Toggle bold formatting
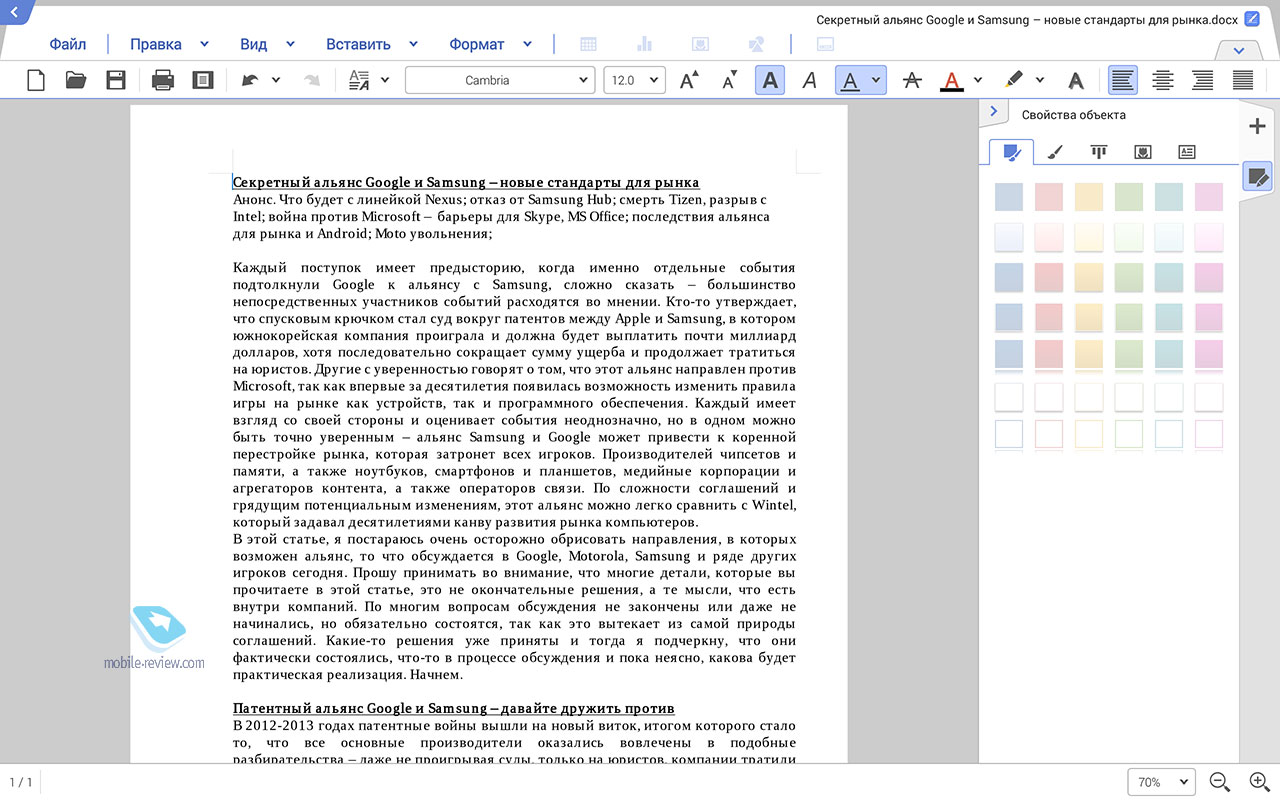This screenshot has height=800, width=1280. pos(770,80)
